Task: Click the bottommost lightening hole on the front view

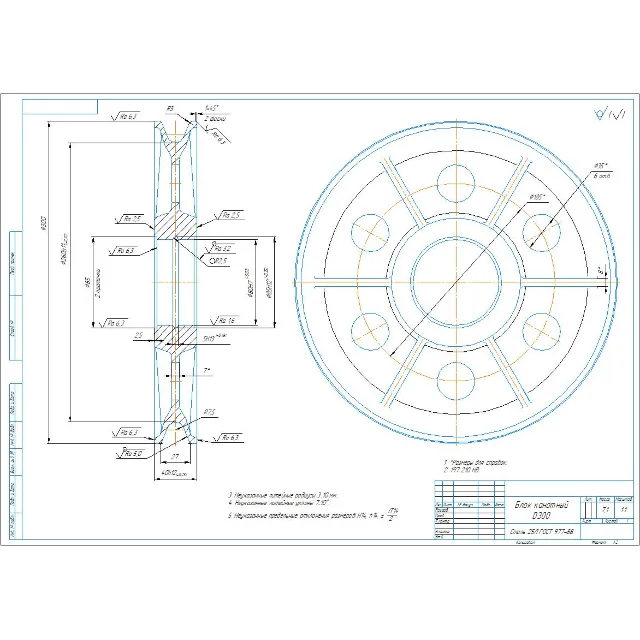Action: pyautogui.click(x=456, y=381)
